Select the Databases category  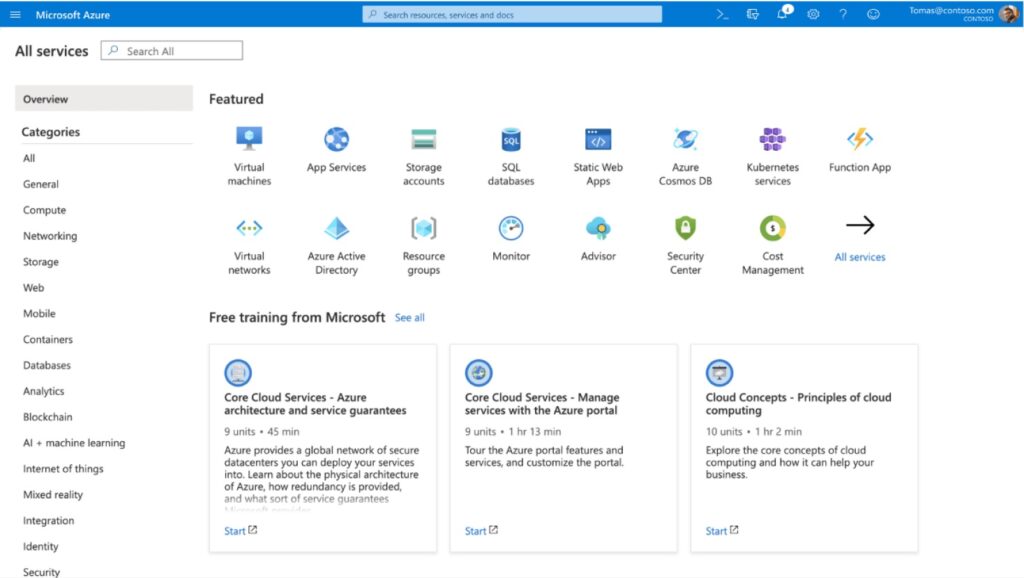tap(46, 365)
